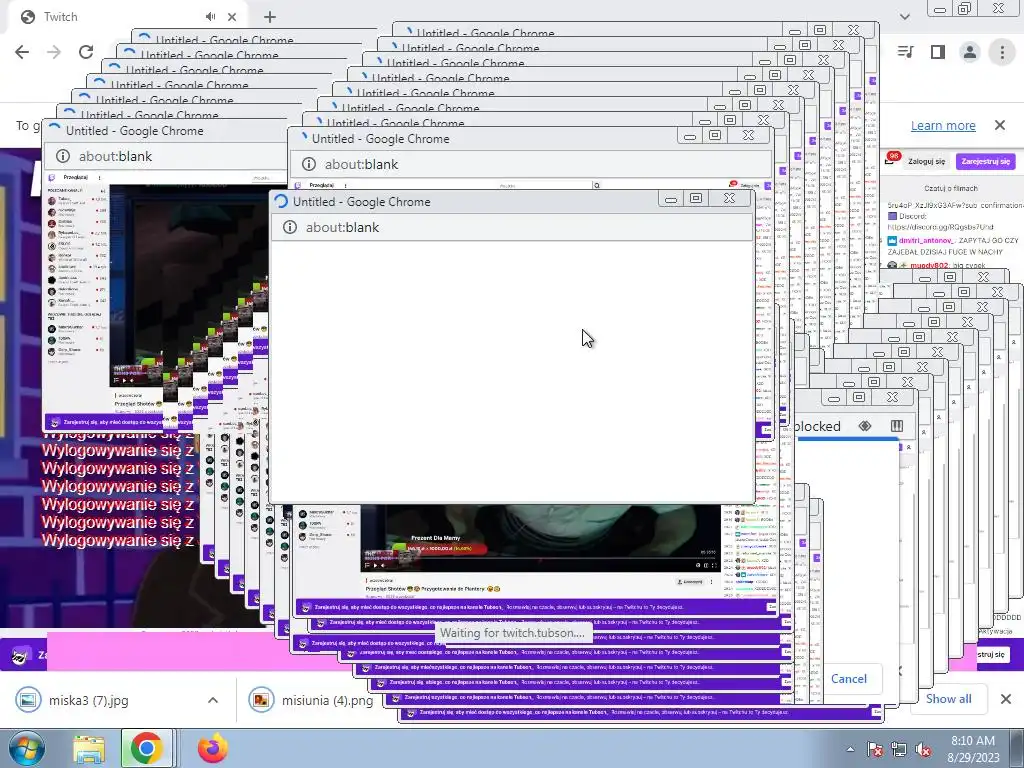The image size is (1024, 768).
Task: View site info icon in the middle popup window
Action: [309, 164]
